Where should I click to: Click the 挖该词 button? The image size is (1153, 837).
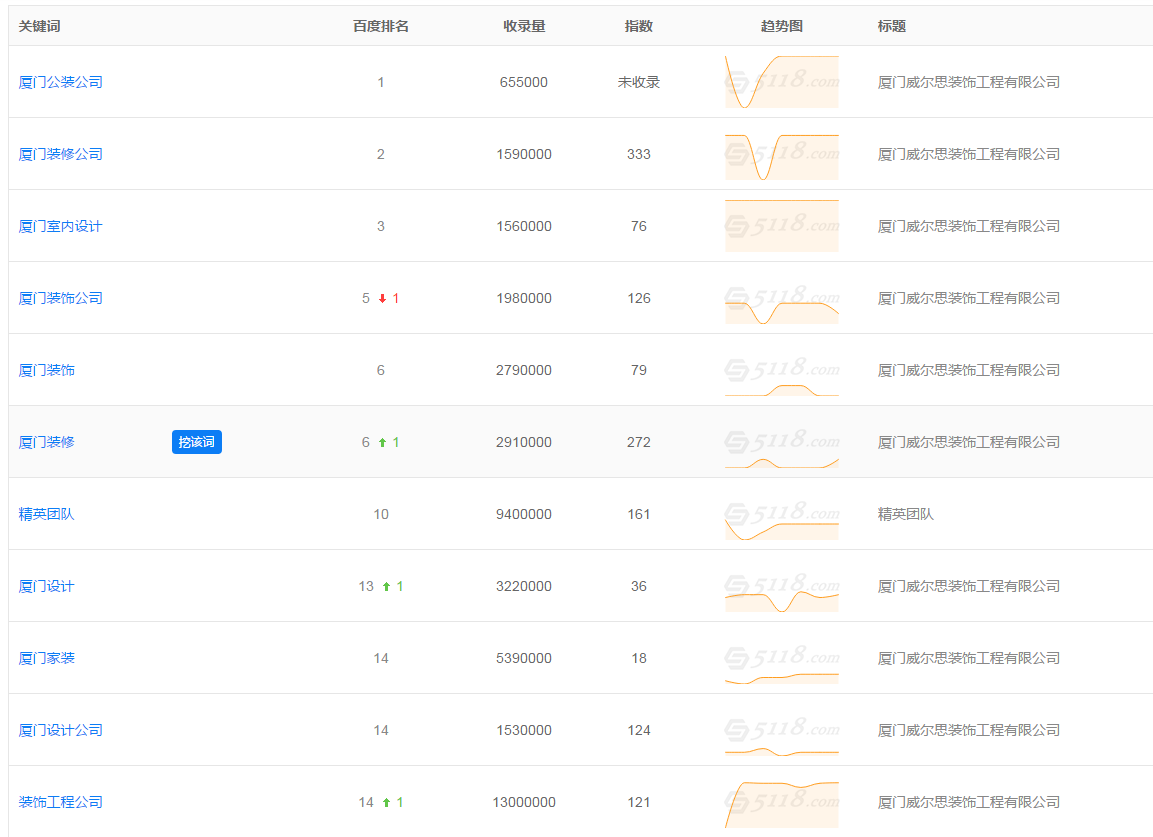point(196,442)
